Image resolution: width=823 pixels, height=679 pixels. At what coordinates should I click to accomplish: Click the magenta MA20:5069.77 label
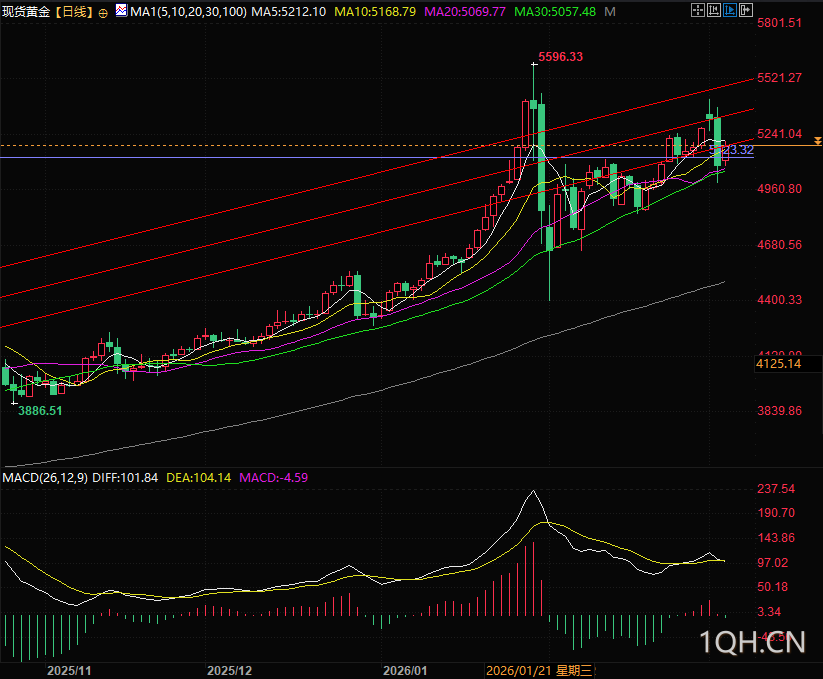pos(467,12)
